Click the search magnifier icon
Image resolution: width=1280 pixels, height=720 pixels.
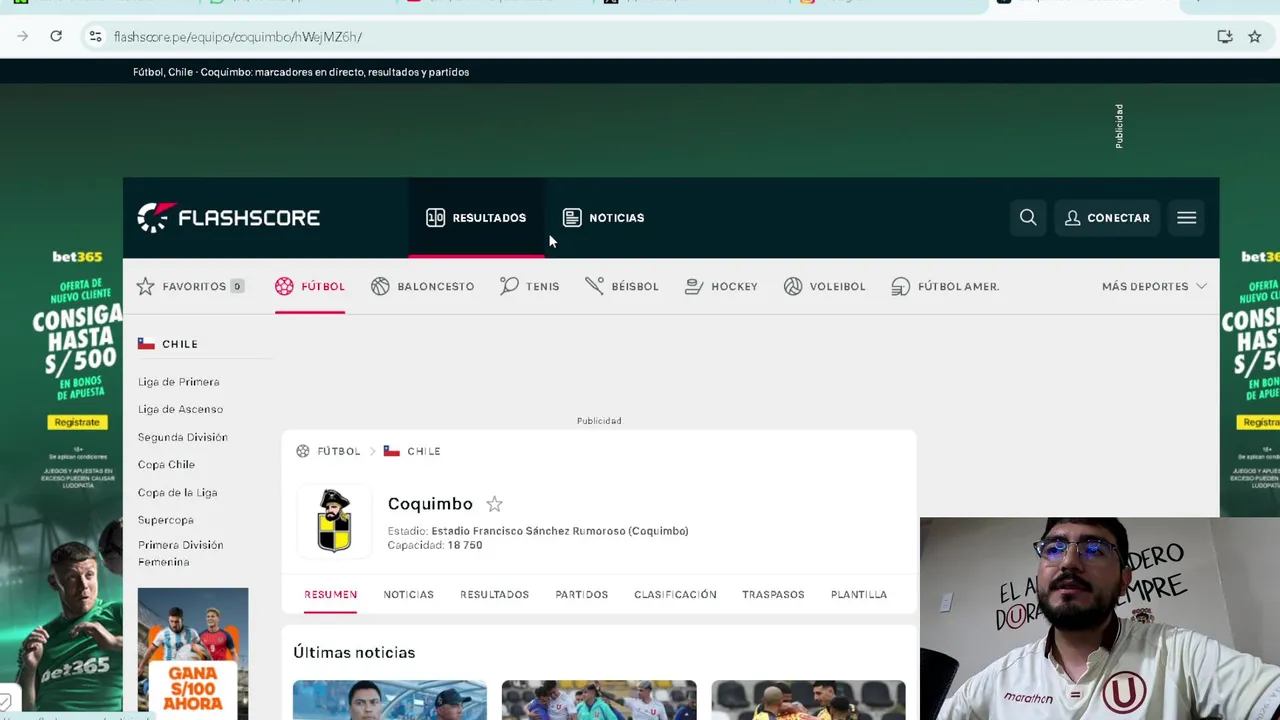click(x=1028, y=217)
